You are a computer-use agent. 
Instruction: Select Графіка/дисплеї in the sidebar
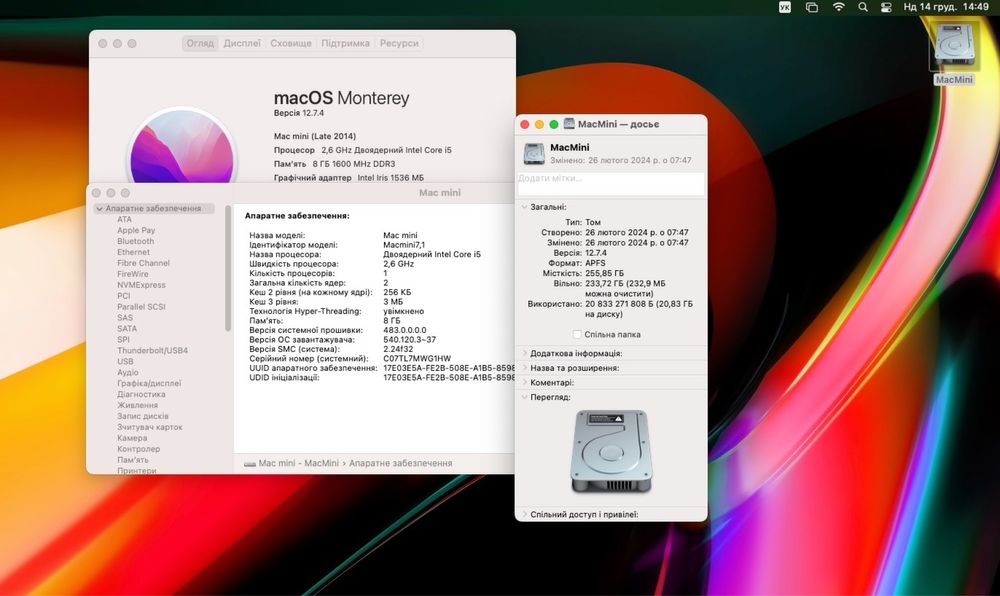click(x=149, y=383)
